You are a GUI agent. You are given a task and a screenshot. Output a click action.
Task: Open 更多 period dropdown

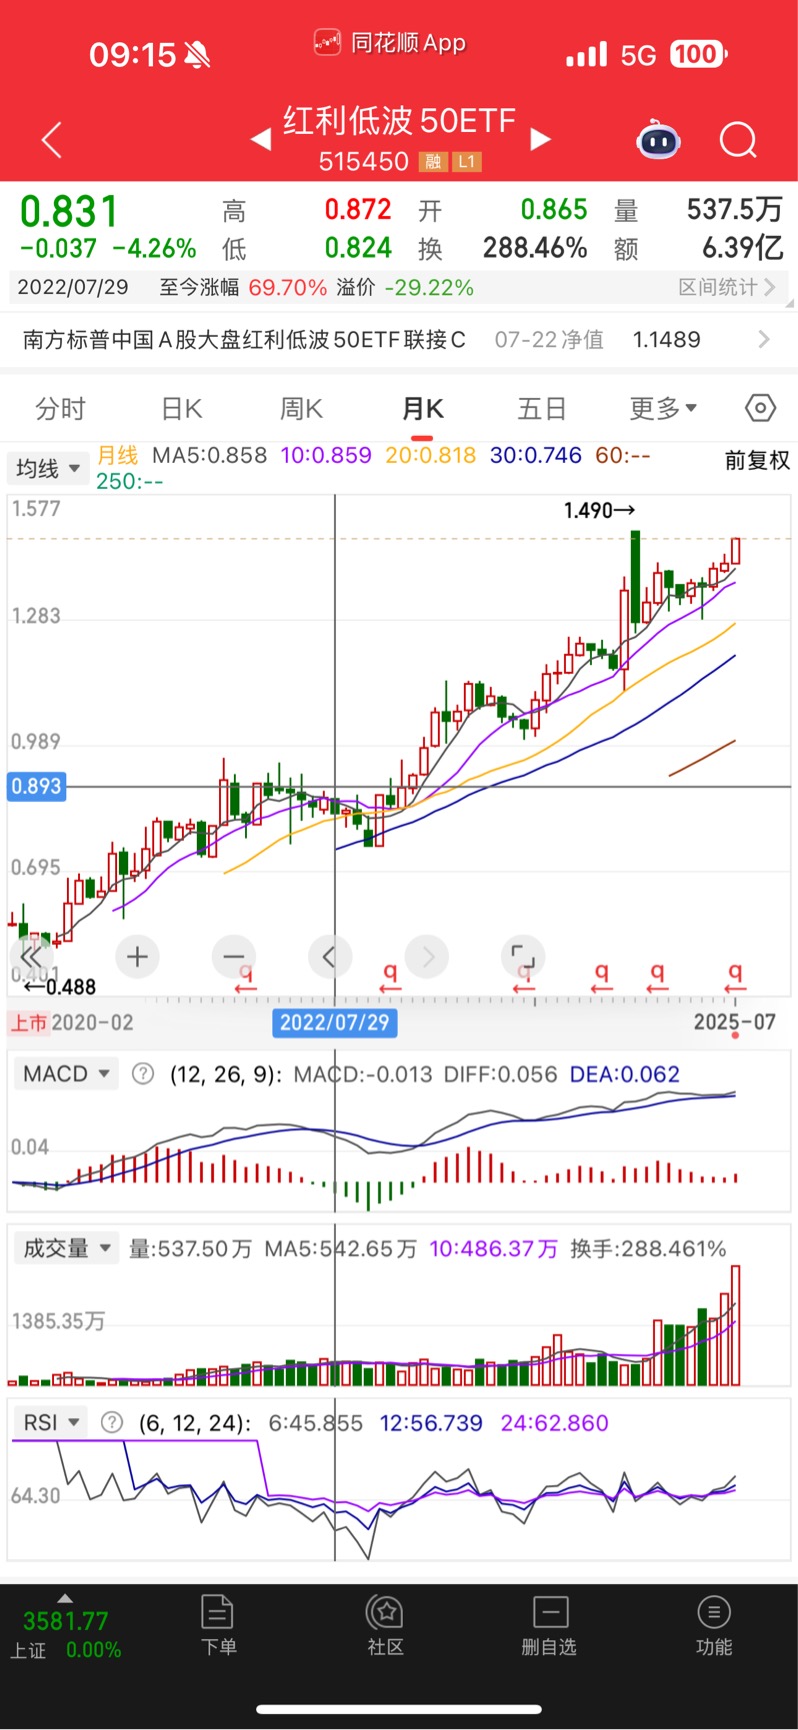[x=663, y=408]
